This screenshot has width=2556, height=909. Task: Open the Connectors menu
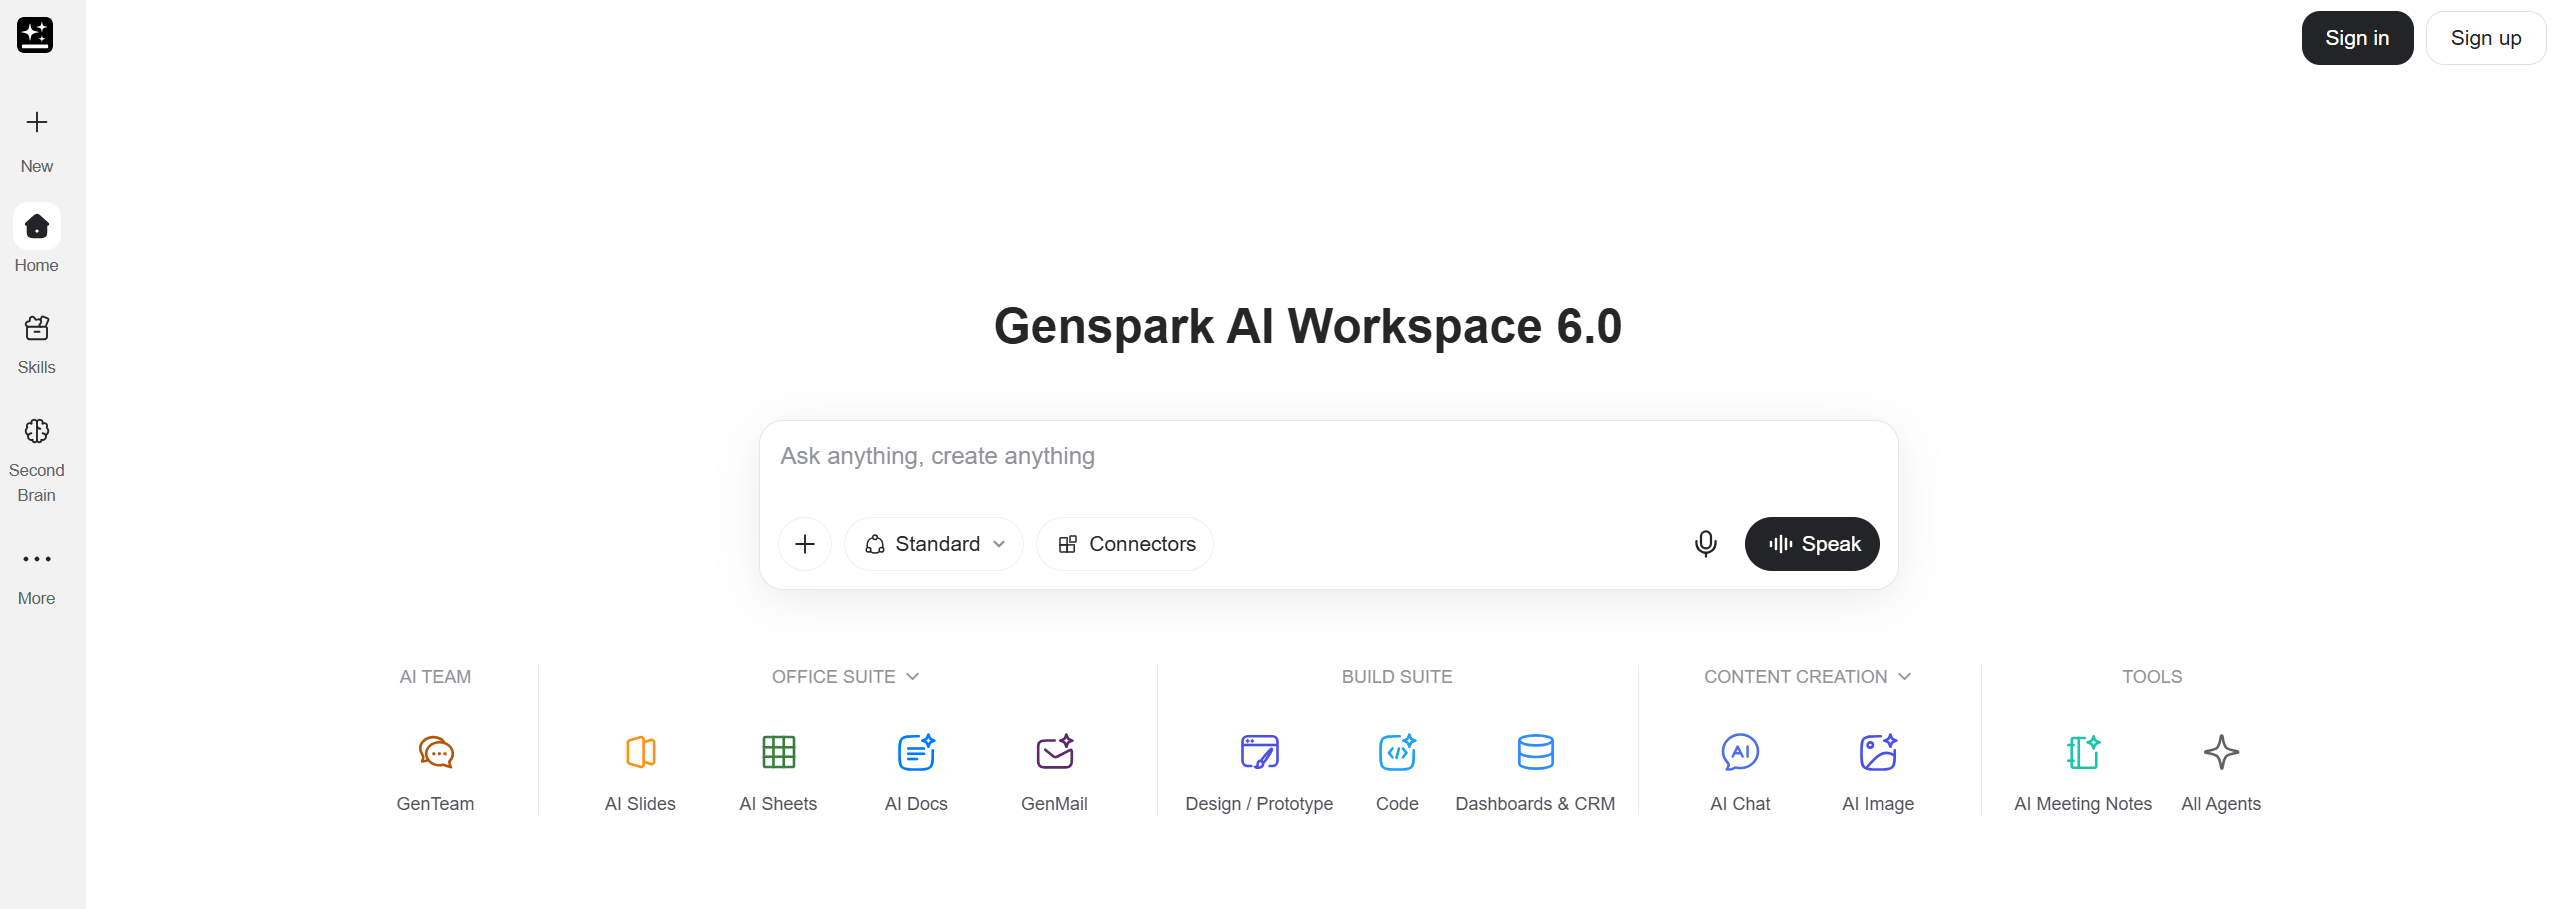pos(1125,544)
